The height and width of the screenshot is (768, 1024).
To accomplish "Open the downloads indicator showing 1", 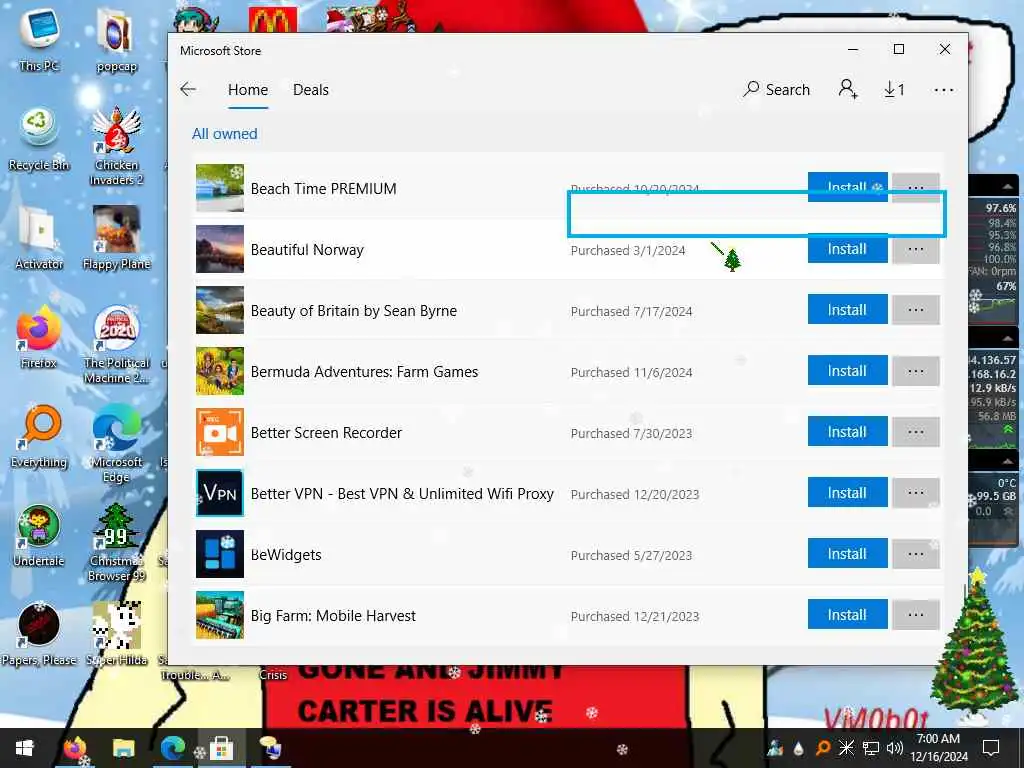I will pyautogui.click(x=894, y=89).
